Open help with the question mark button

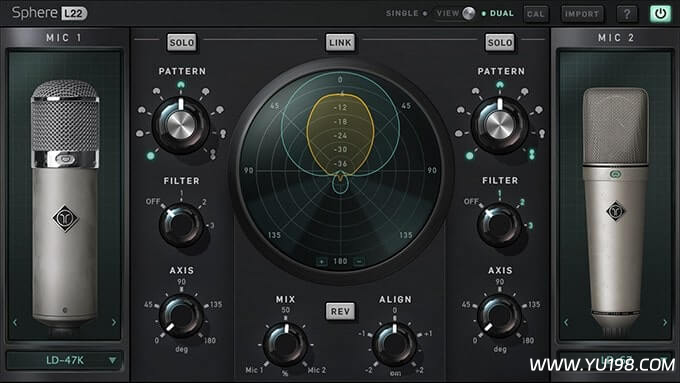627,14
